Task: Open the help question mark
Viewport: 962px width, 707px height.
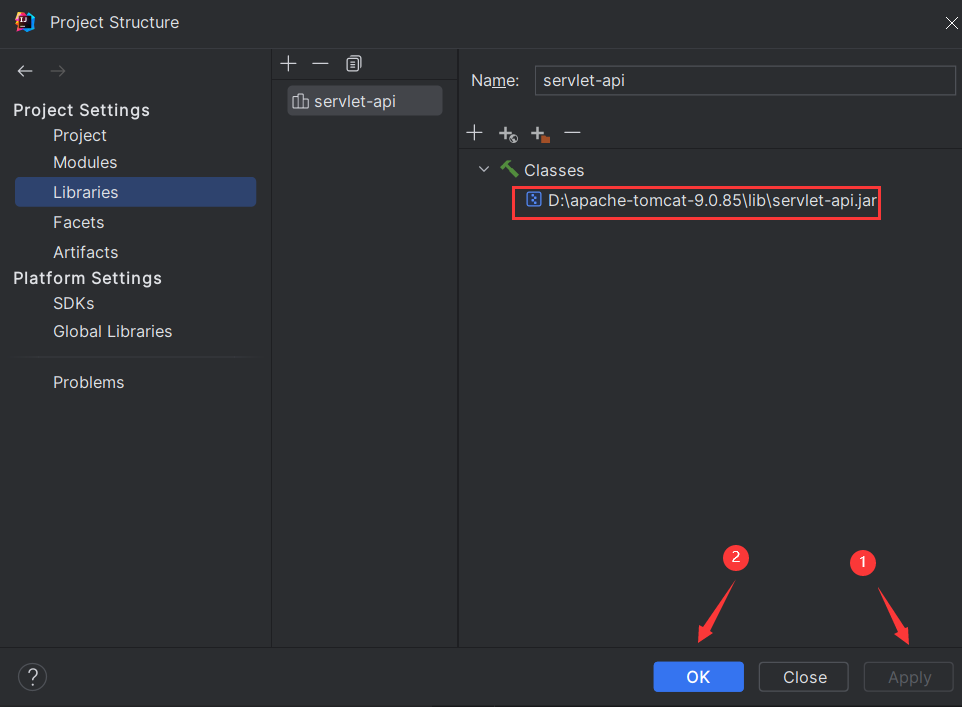Action: point(33,677)
